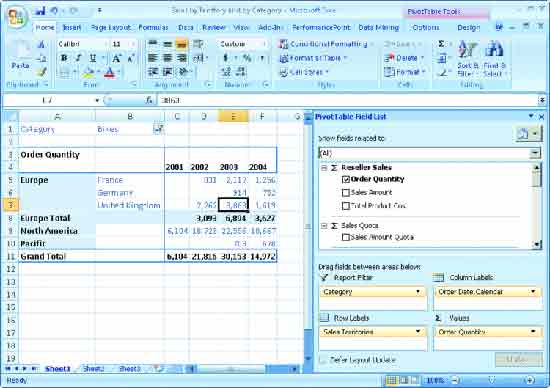Select the Europe Total cell for 2003
The height and width of the screenshot is (388, 550).
point(234,218)
